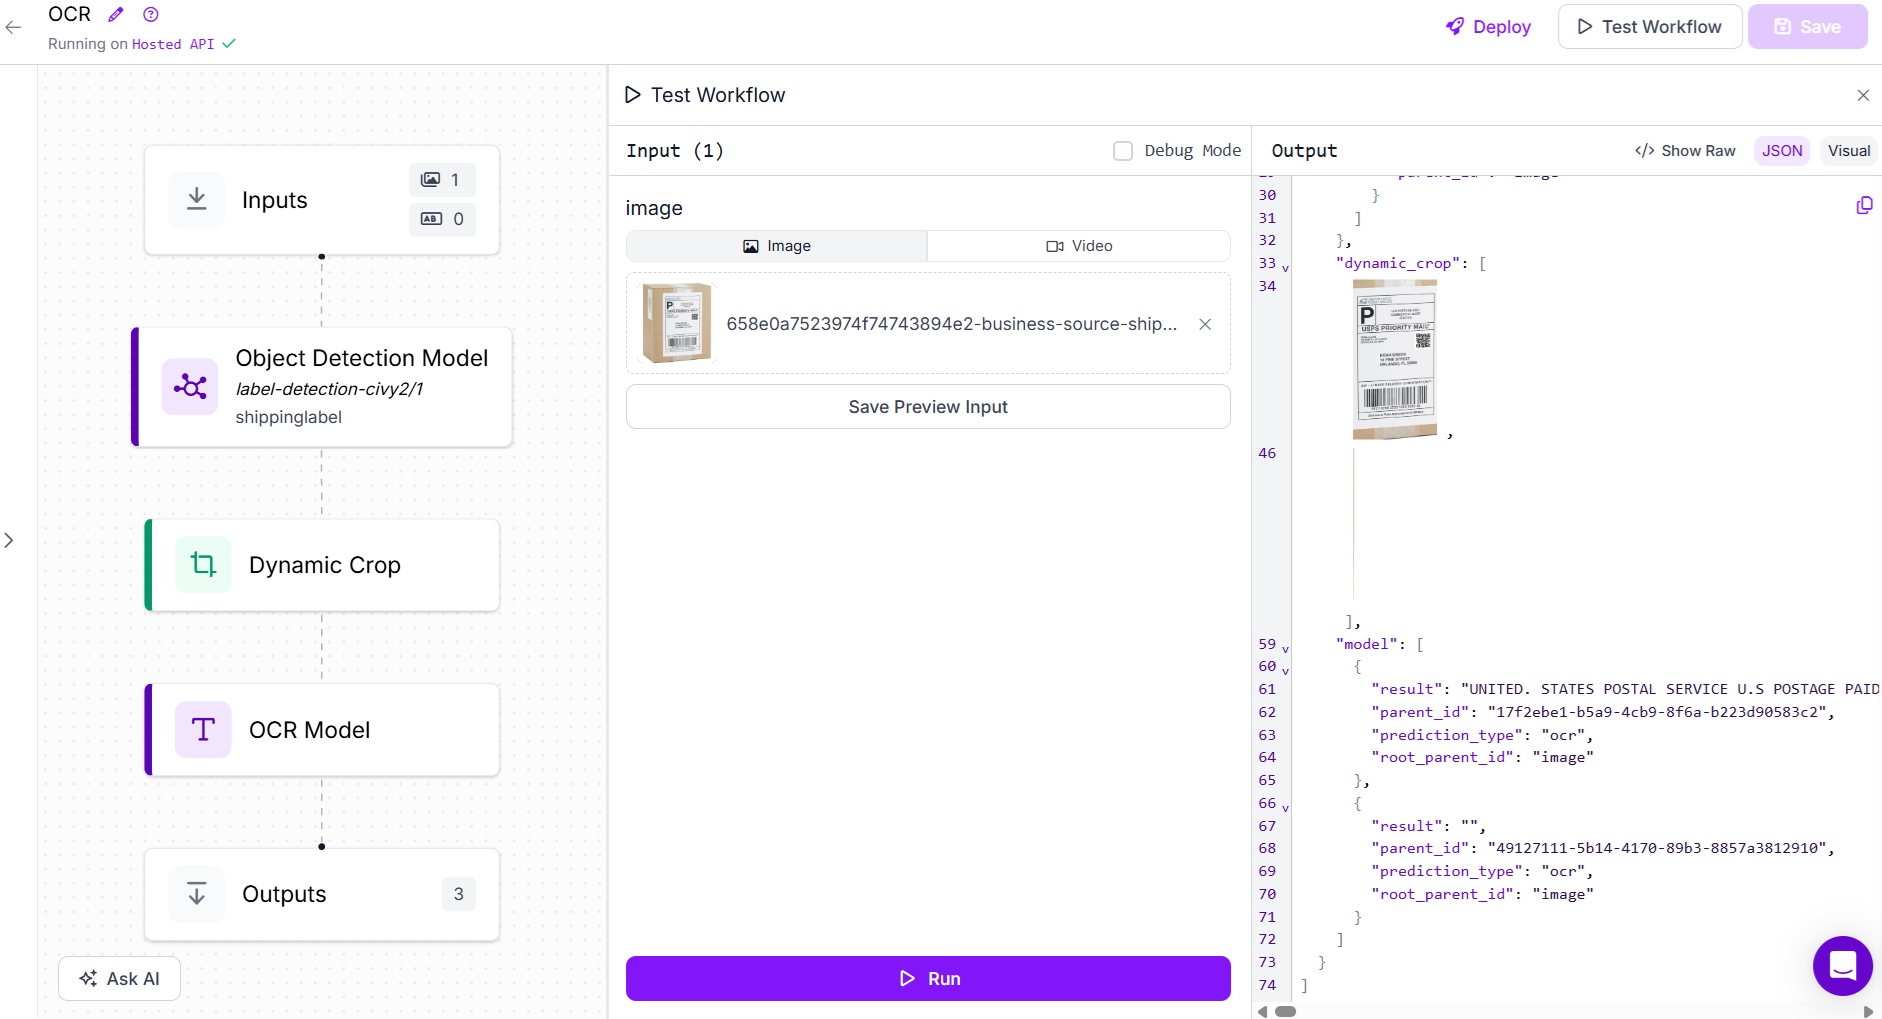Collapse the dynamic_crop array at line 33

[x=1285, y=267]
